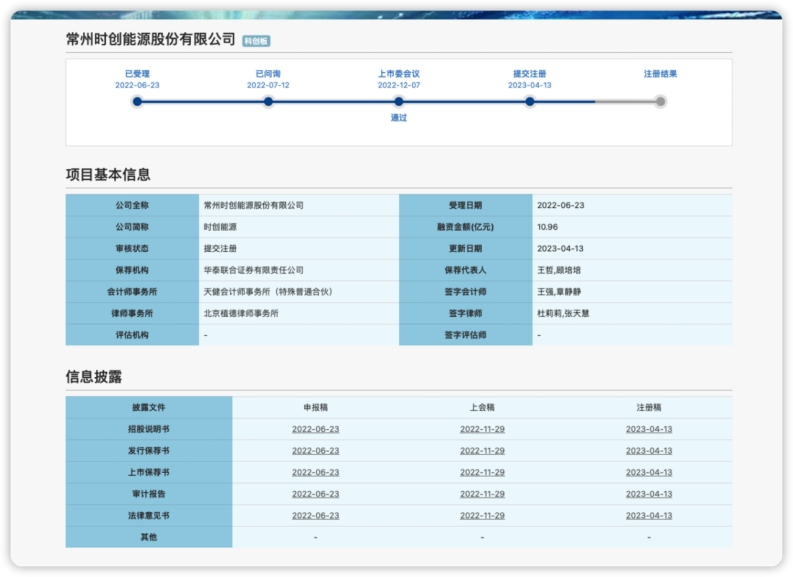Click the sponsor 华泰联合证券有限责任公司
This screenshot has width=793, height=577.
[299, 270]
